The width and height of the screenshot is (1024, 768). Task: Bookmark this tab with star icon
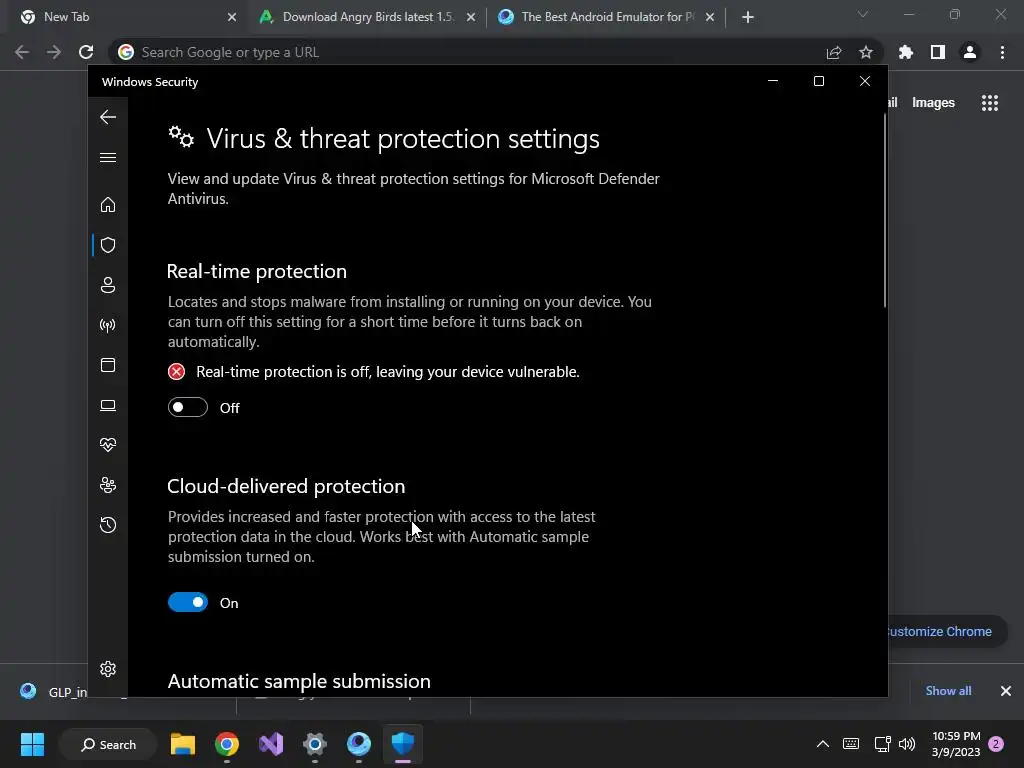[x=866, y=52]
